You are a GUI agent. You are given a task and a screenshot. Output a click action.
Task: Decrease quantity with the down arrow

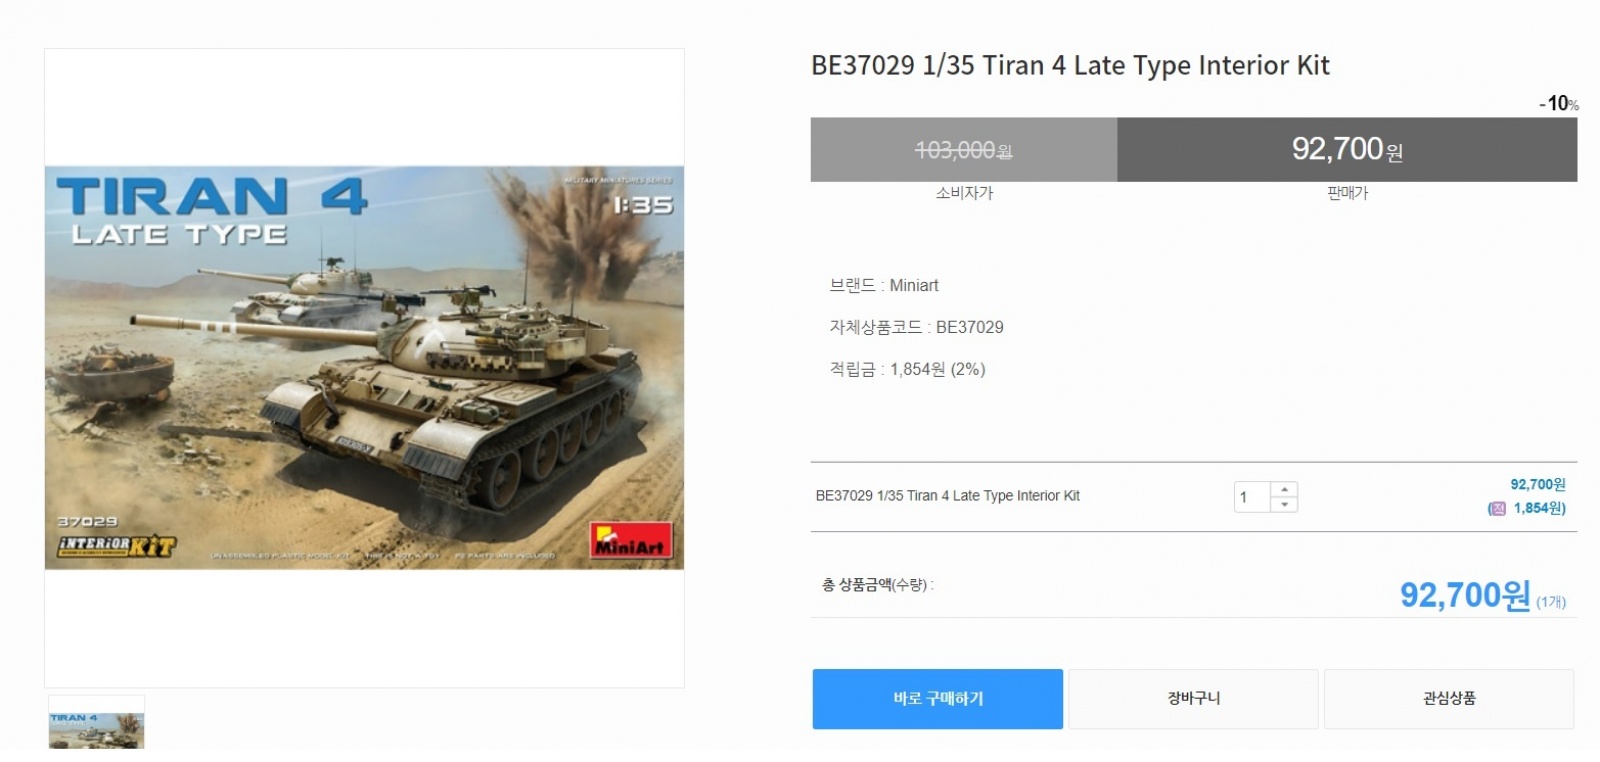[x=1285, y=505]
